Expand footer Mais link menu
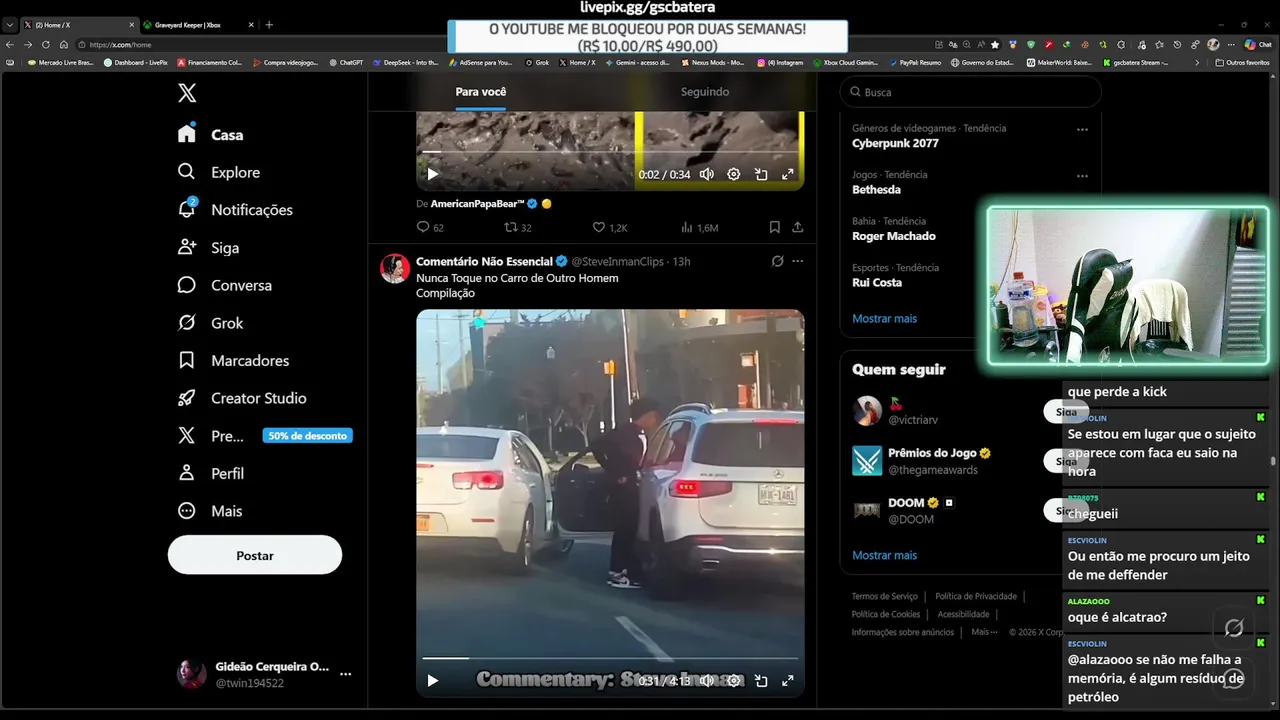 tap(984, 632)
